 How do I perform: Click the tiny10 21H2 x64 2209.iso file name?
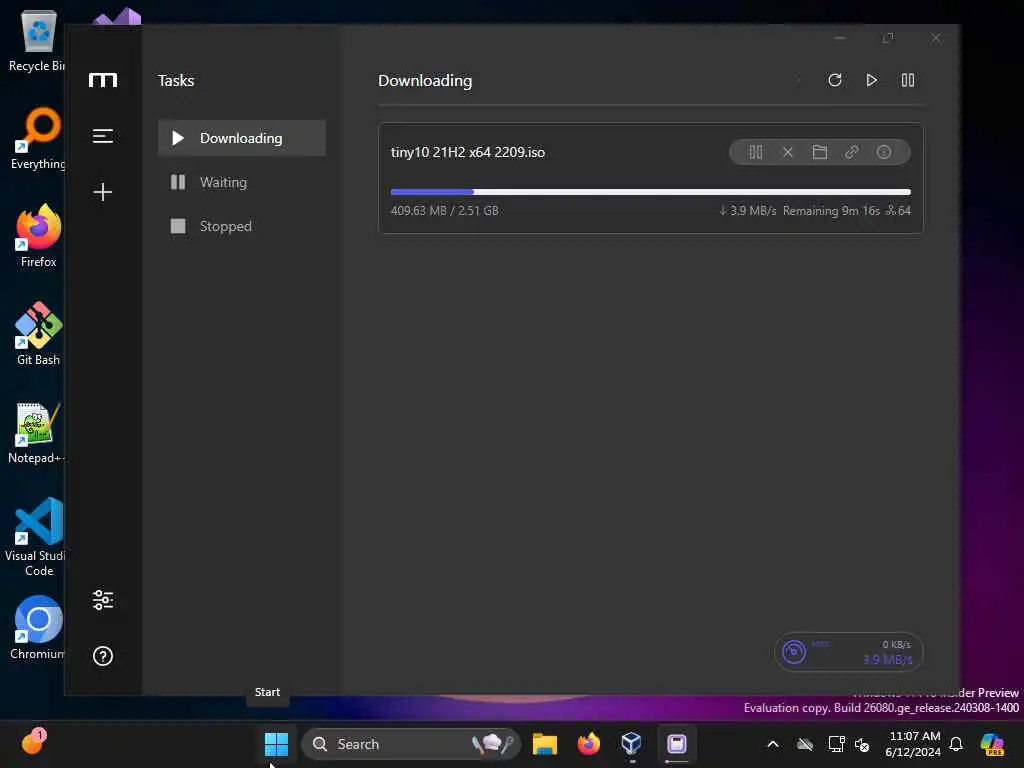click(x=468, y=152)
